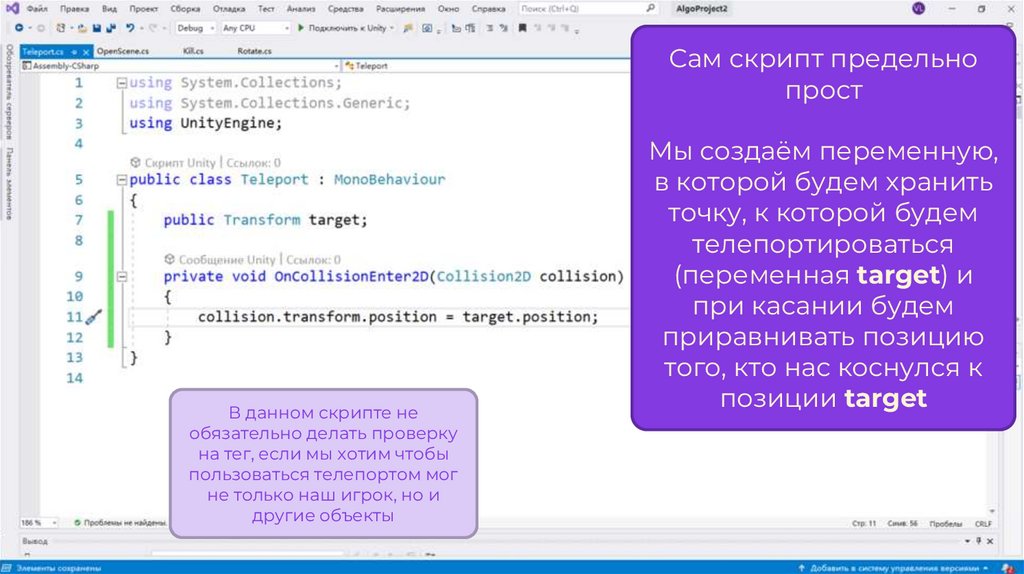Click the bookmark icon in the toolbar
This screenshot has width=1024, height=574.
click(x=522, y=28)
